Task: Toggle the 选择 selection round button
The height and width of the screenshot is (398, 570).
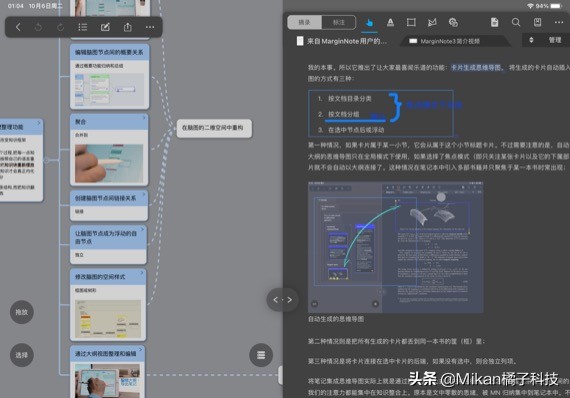Action: [x=22, y=355]
